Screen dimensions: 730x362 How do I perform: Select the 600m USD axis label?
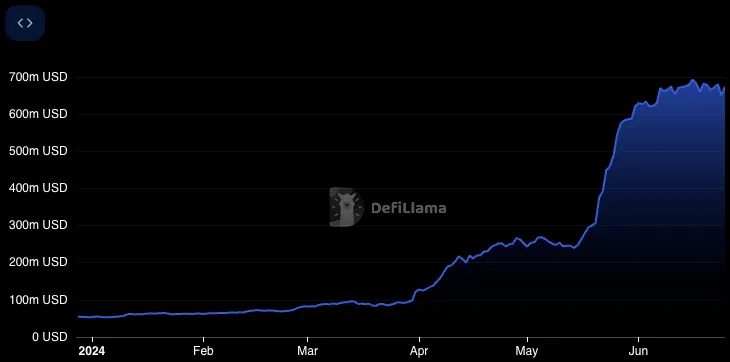[x=38, y=114]
